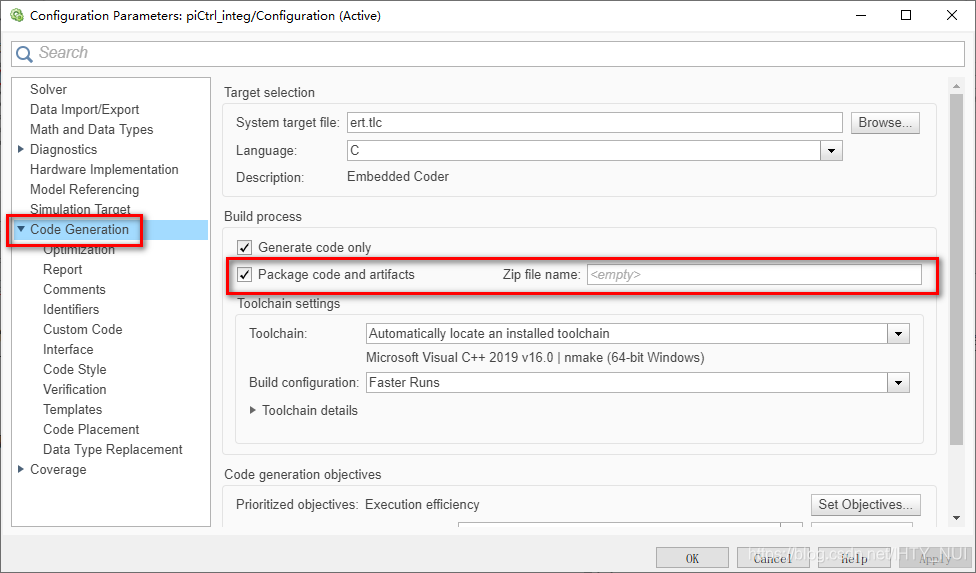The width and height of the screenshot is (976, 573).
Task: Open the Language dropdown
Action: click(x=831, y=151)
